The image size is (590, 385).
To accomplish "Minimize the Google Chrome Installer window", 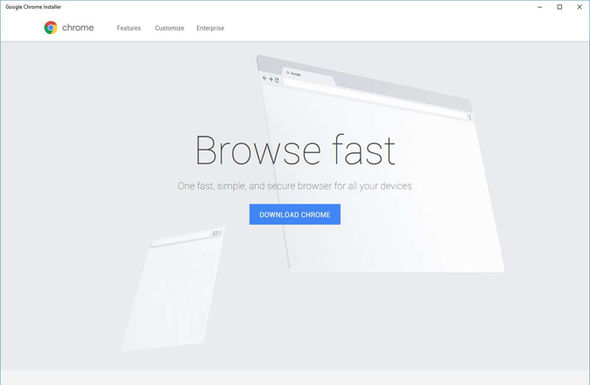I will point(540,7).
